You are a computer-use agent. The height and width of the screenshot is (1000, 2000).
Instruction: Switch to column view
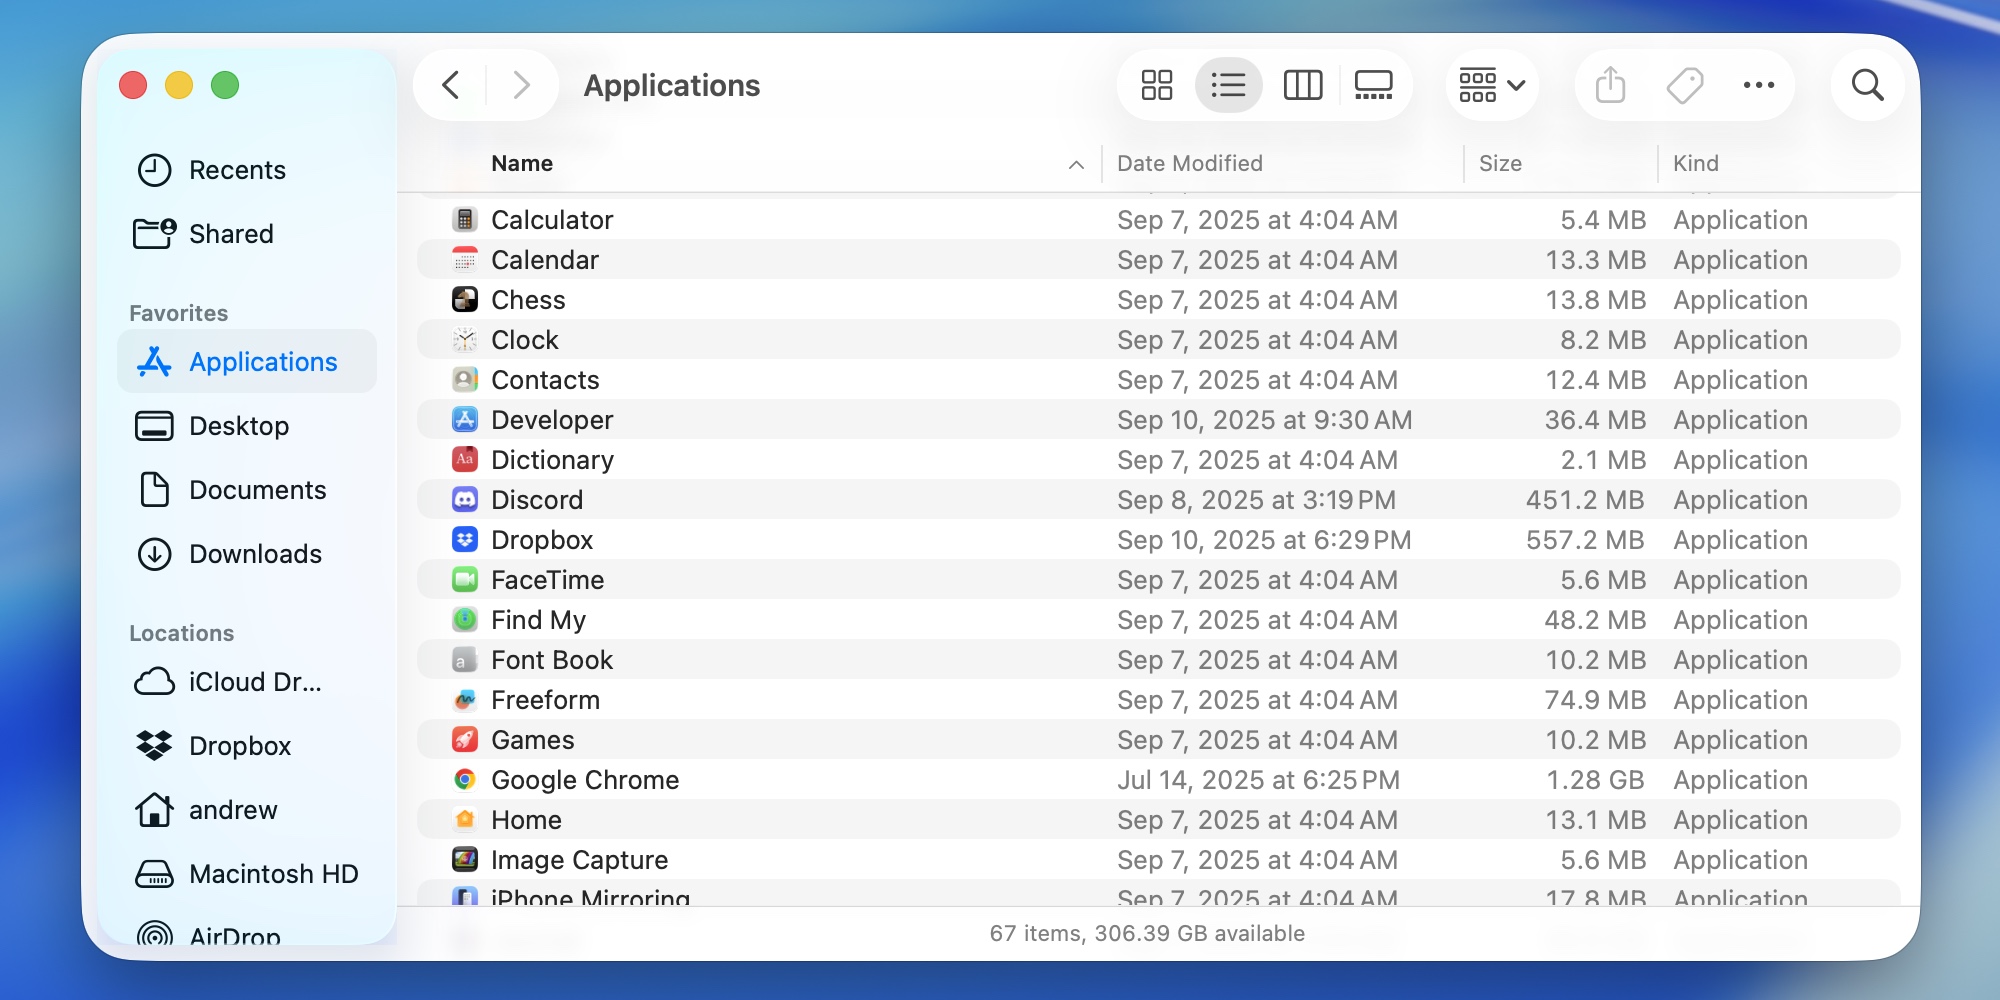tap(1302, 85)
